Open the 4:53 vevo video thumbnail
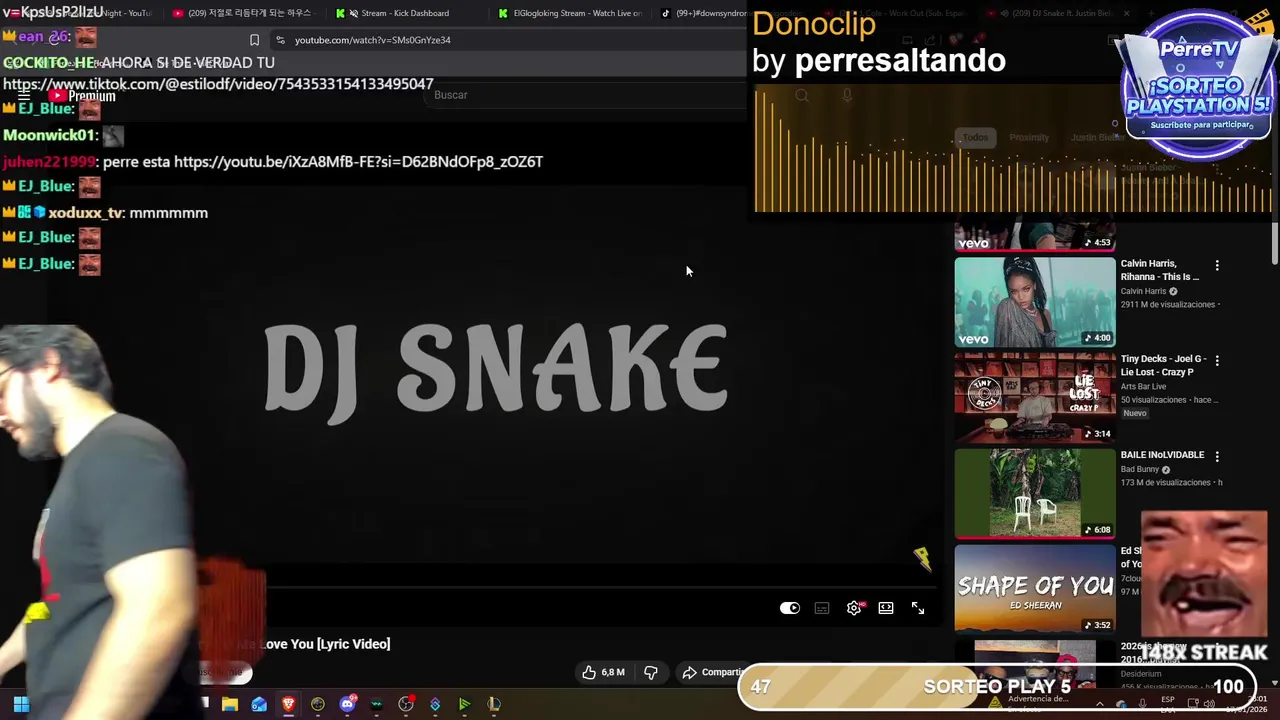This screenshot has width=1280, height=720. pos(1035,236)
